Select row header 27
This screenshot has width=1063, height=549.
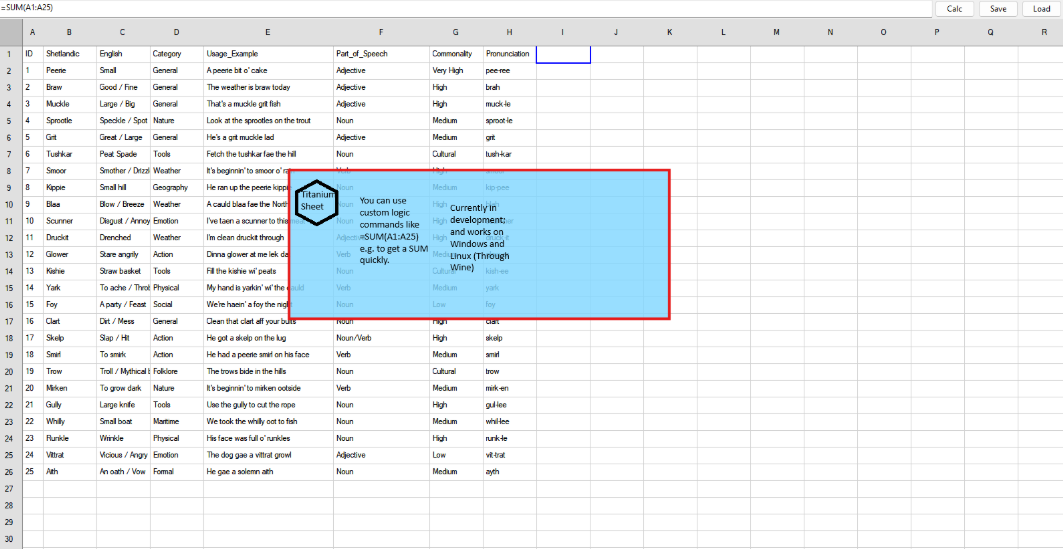[11, 489]
